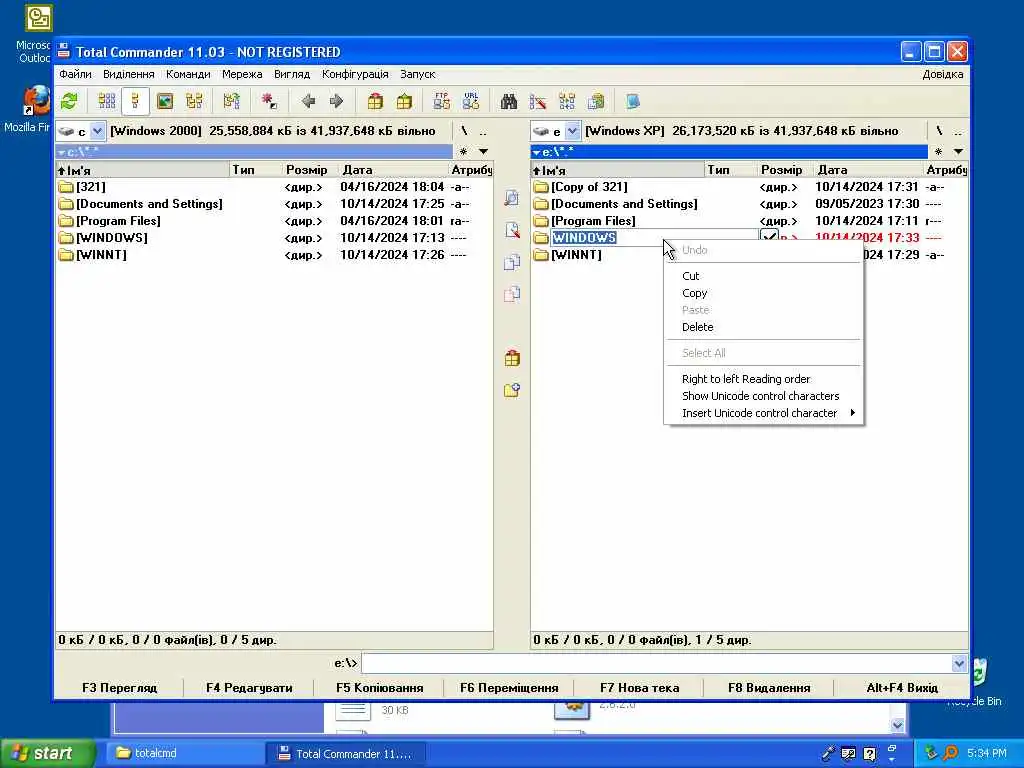The height and width of the screenshot is (768, 1024).
Task: Click the last blue notepad toolbar icon
Action: point(633,101)
